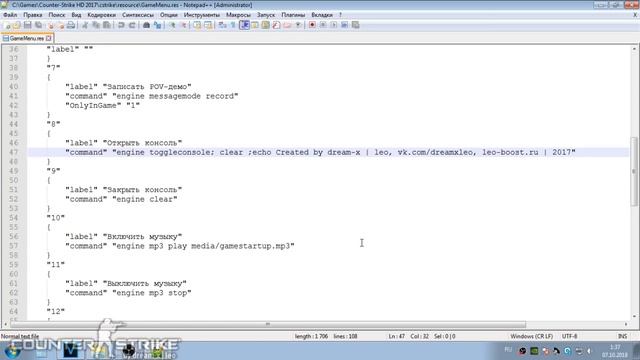Click the Cut toolbar icon
This screenshot has width=640, height=360.
[x=85, y=25]
